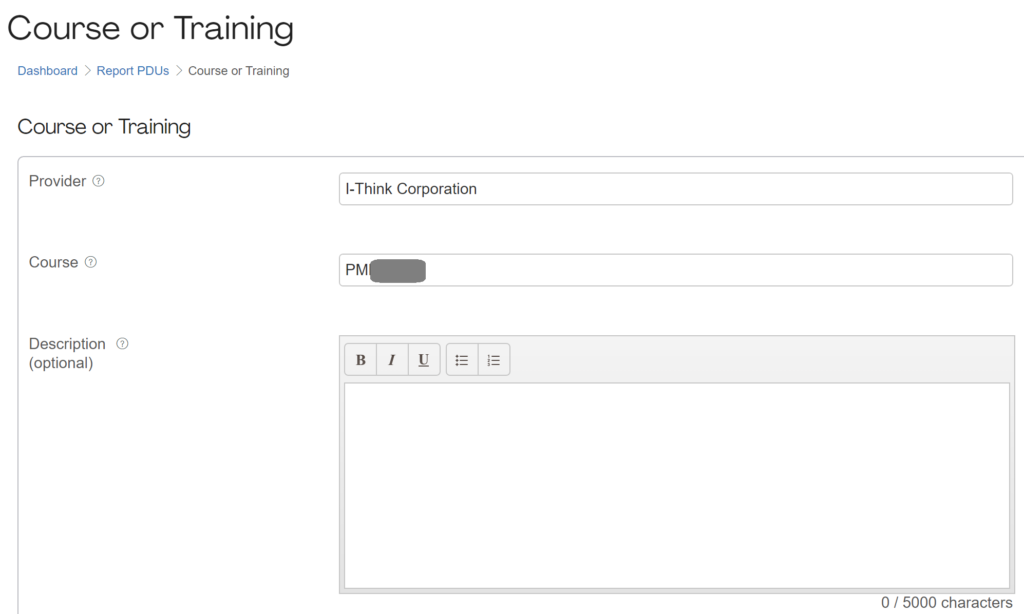The image size is (1024, 614).
Task: Click the large Course or Training page title
Action: [150, 29]
